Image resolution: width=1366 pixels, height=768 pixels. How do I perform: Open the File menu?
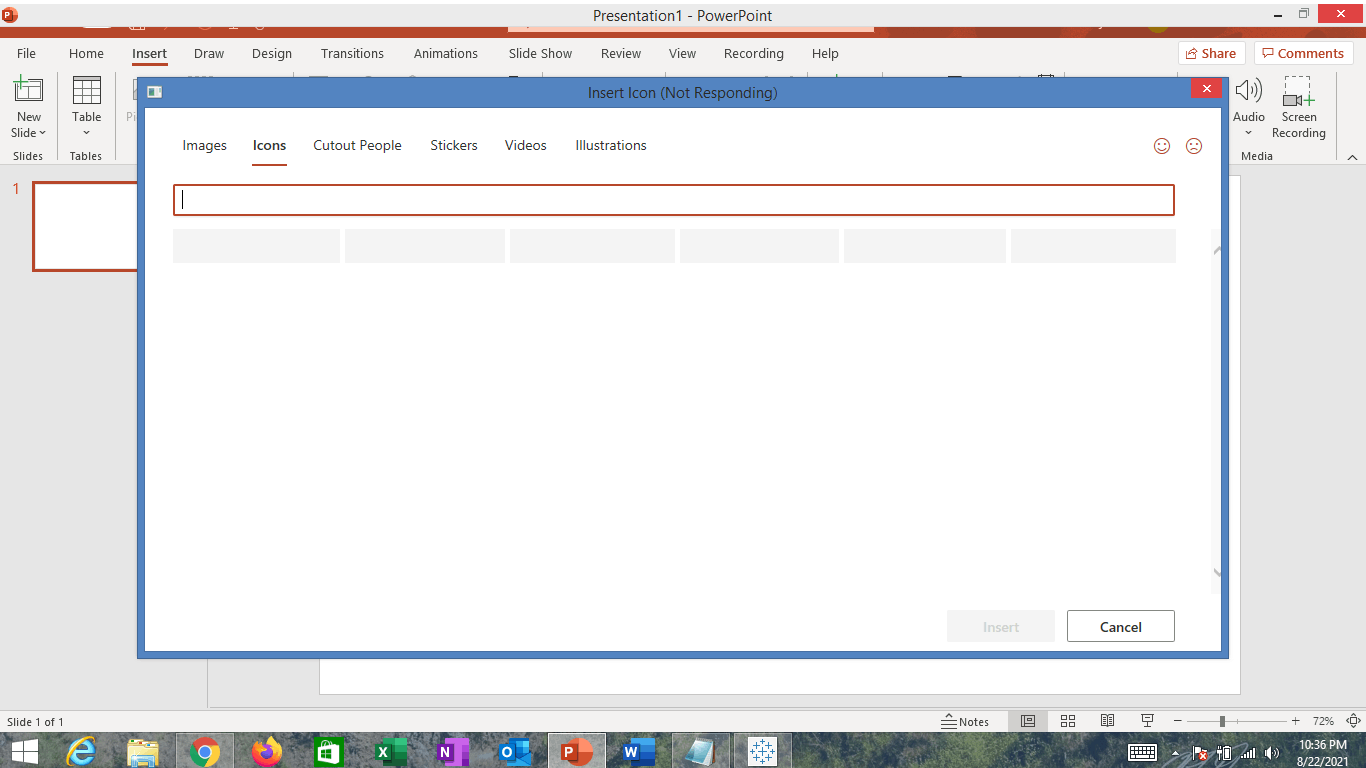point(26,54)
